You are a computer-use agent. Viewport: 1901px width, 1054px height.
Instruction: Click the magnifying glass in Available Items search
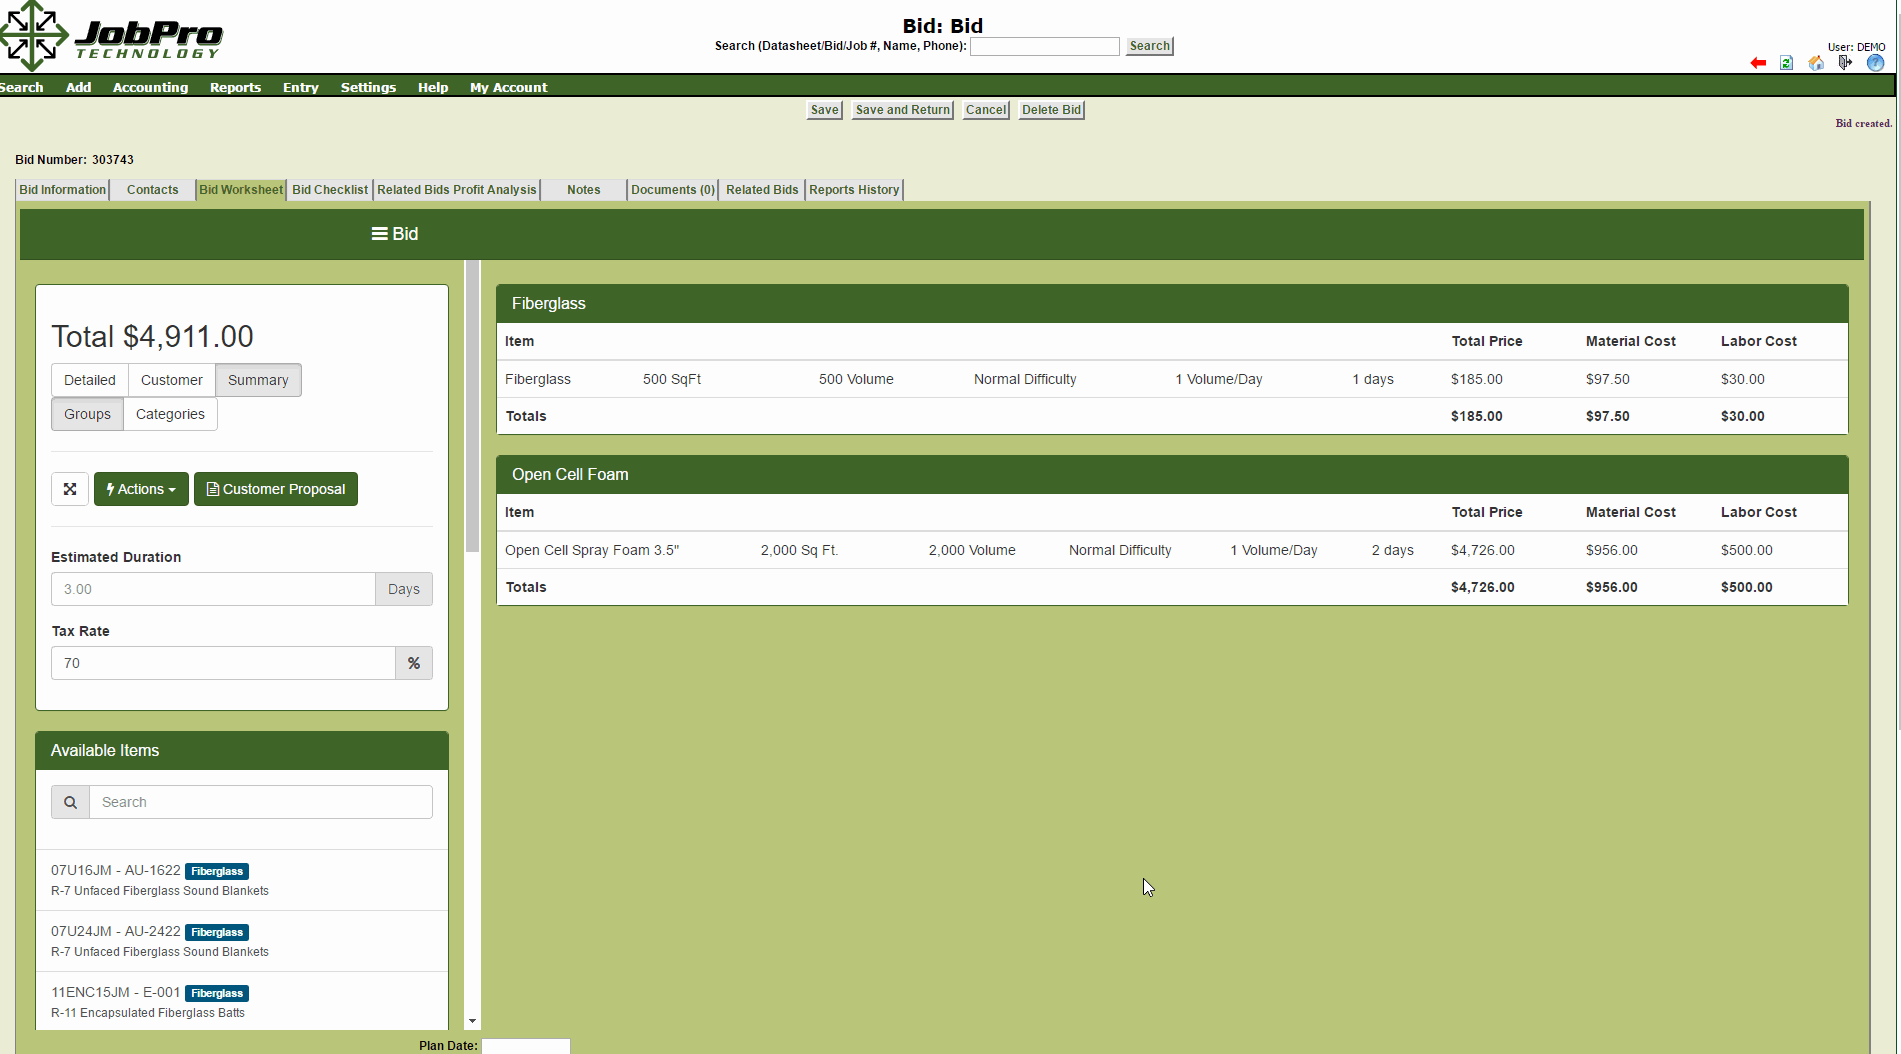click(70, 801)
